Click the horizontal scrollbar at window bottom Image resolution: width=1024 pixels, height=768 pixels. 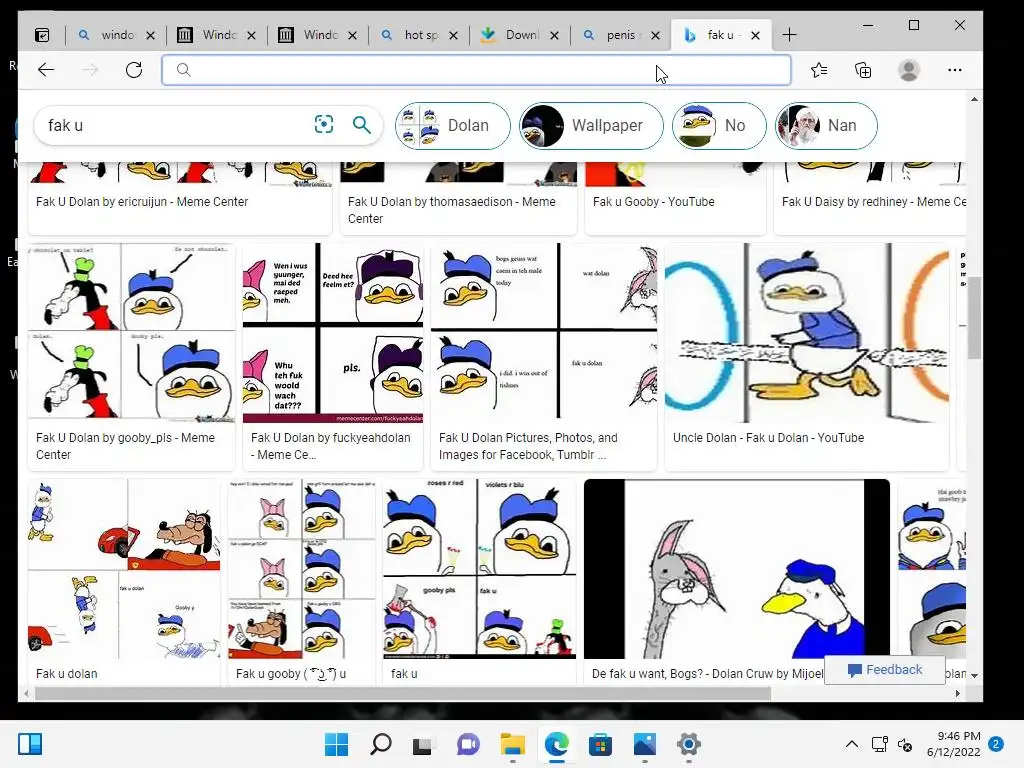pyautogui.click(x=403, y=694)
